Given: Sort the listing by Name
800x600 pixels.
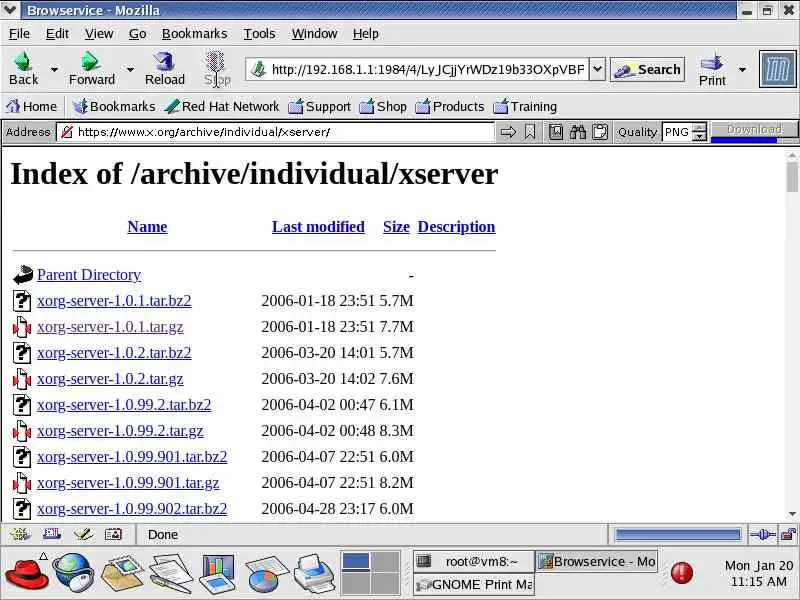Looking at the screenshot, I should 147,227.
